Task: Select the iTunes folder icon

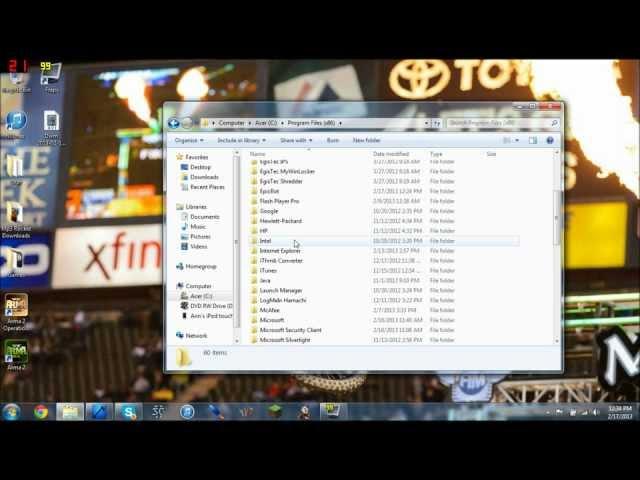Action: [254, 271]
